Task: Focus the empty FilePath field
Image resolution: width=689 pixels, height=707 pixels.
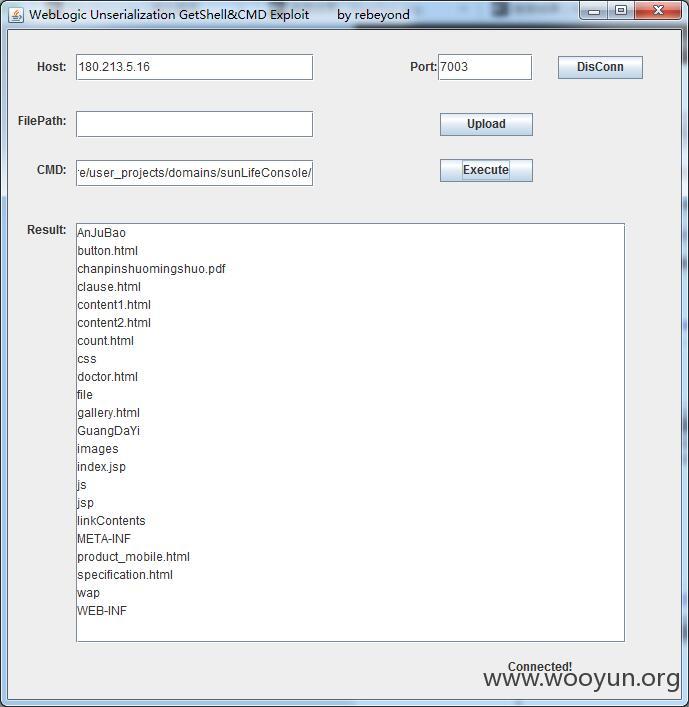Action: 194,124
